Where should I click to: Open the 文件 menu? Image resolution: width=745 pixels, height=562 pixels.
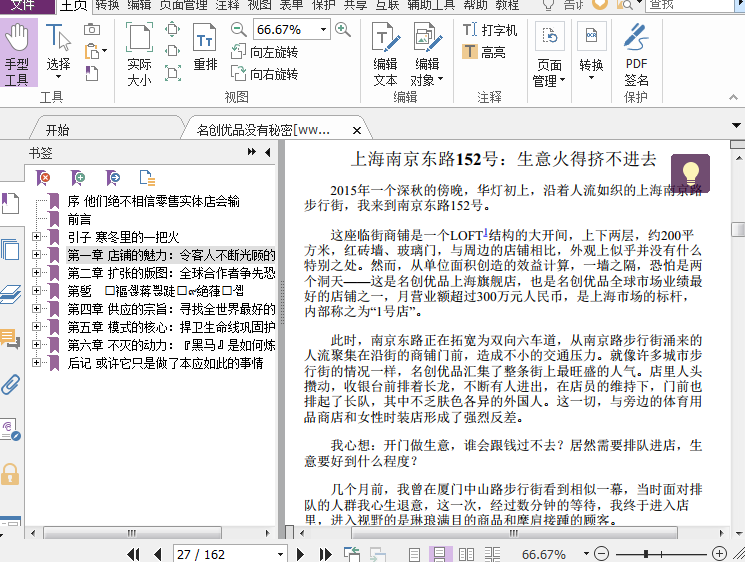(x=26, y=5)
